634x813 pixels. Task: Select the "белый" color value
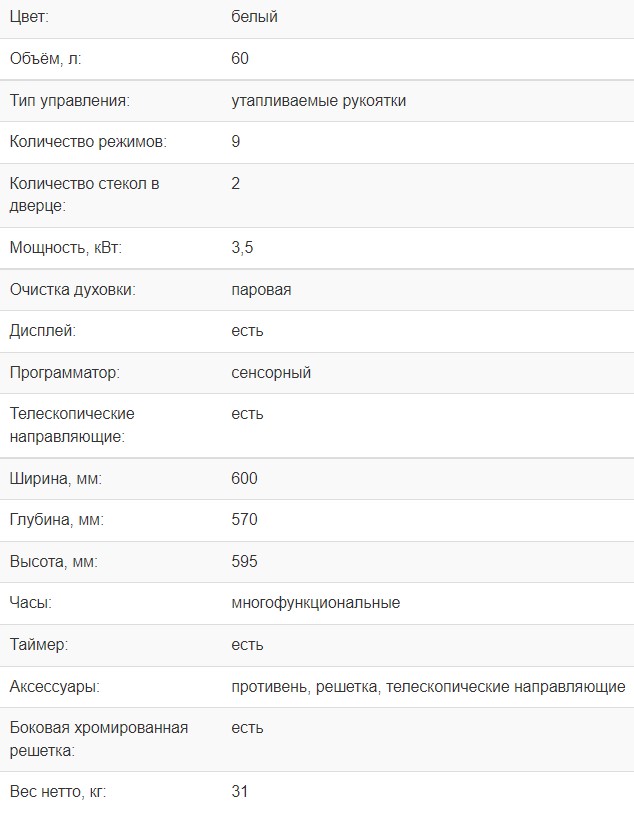(x=254, y=17)
